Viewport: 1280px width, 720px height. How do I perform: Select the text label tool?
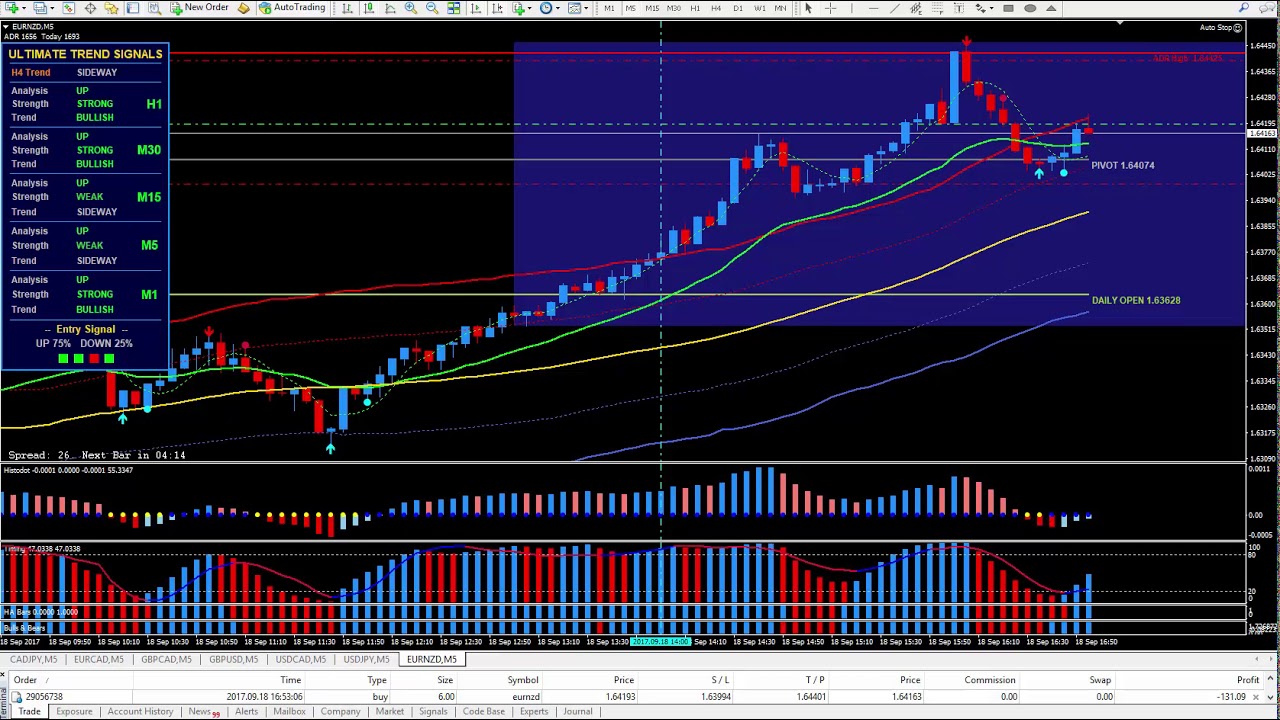[959, 8]
